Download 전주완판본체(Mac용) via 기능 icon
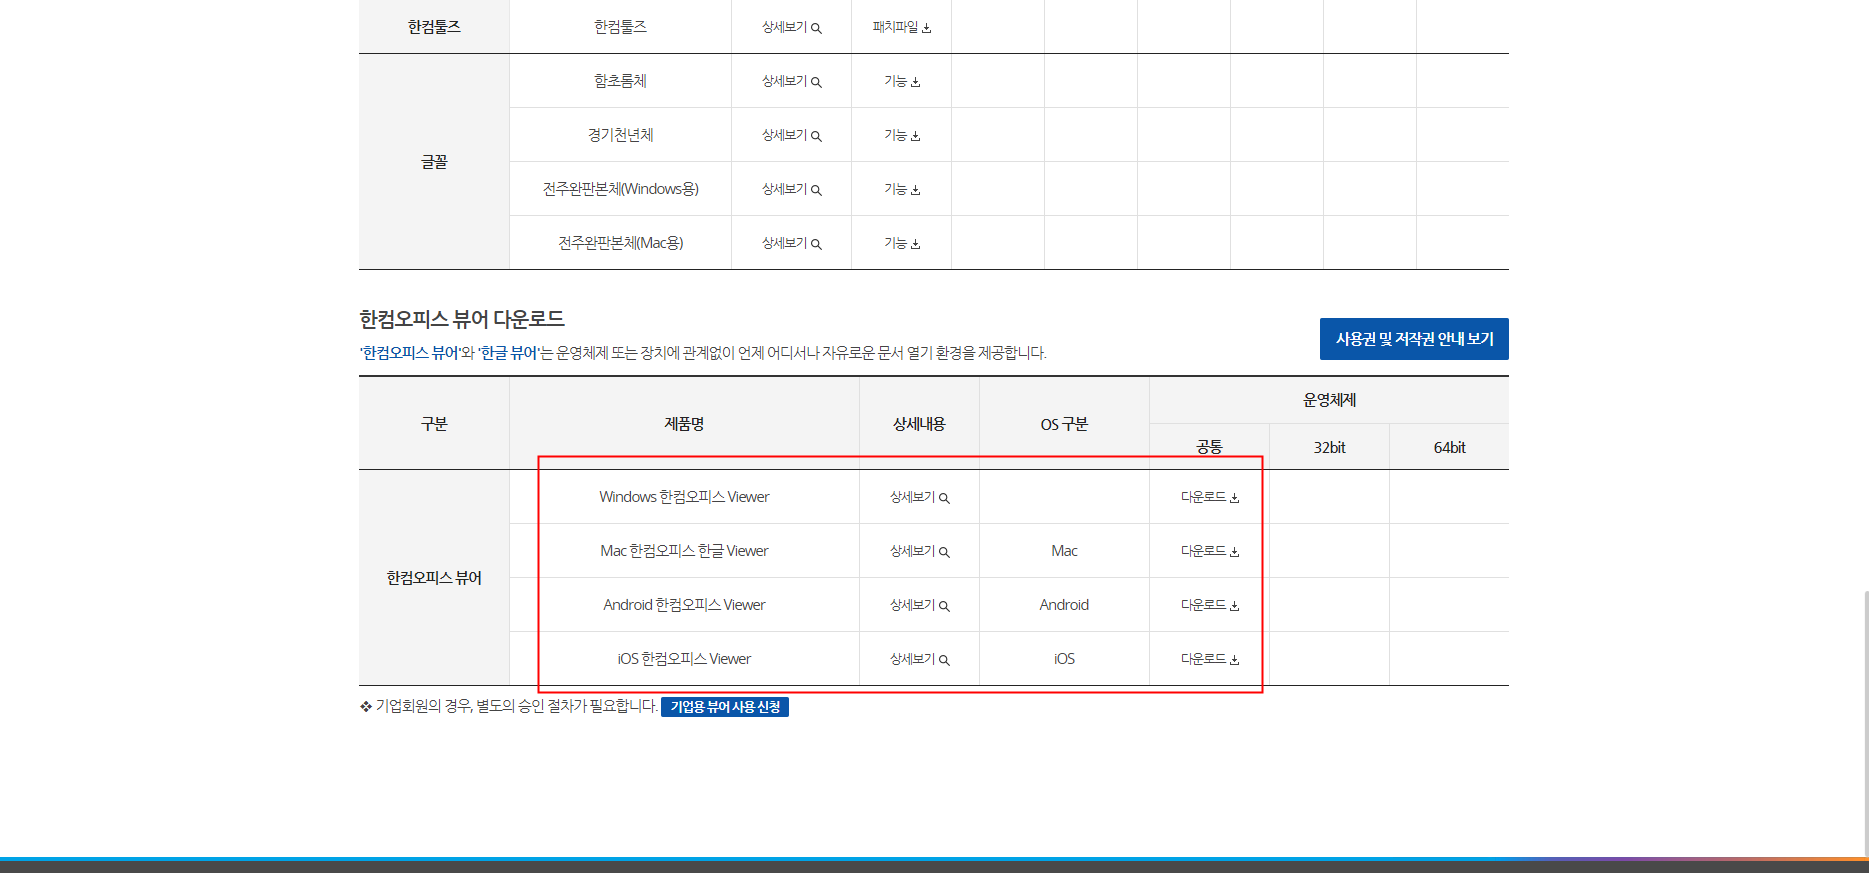The width and height of the screenshot is (1869, 873). (x=901, y=243)
